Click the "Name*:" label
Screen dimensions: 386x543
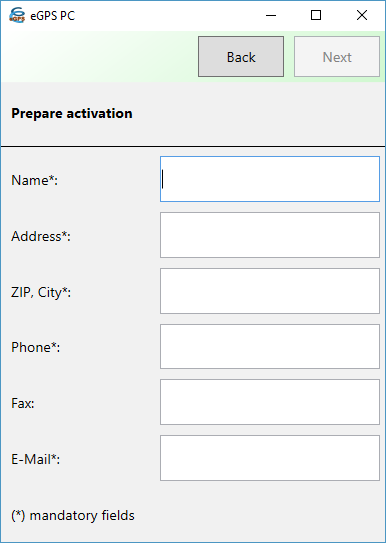click(35, 180)
